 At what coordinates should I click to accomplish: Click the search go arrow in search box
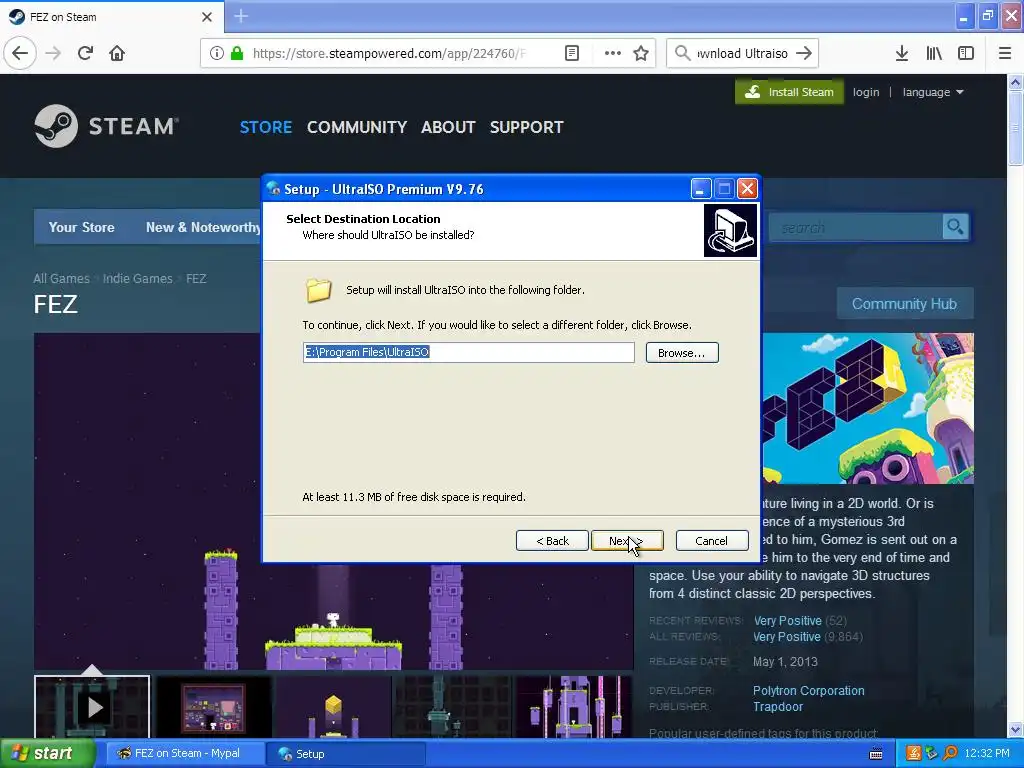pos(804,53)
